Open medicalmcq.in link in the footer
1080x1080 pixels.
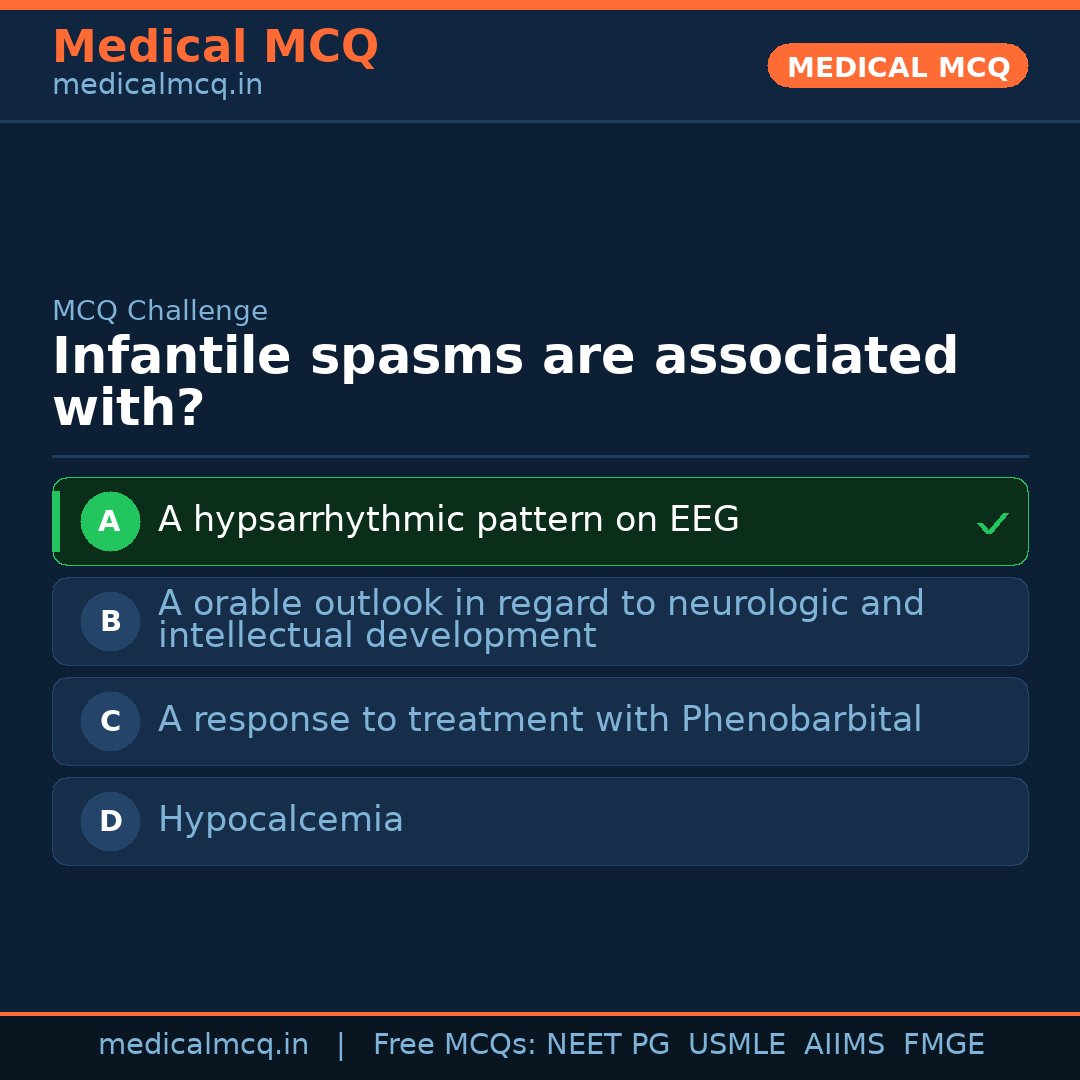[203, 1045]
